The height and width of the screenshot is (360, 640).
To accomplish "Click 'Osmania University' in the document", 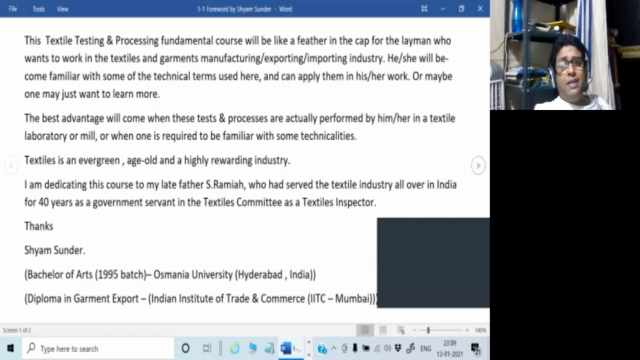I will pos(193,275).
